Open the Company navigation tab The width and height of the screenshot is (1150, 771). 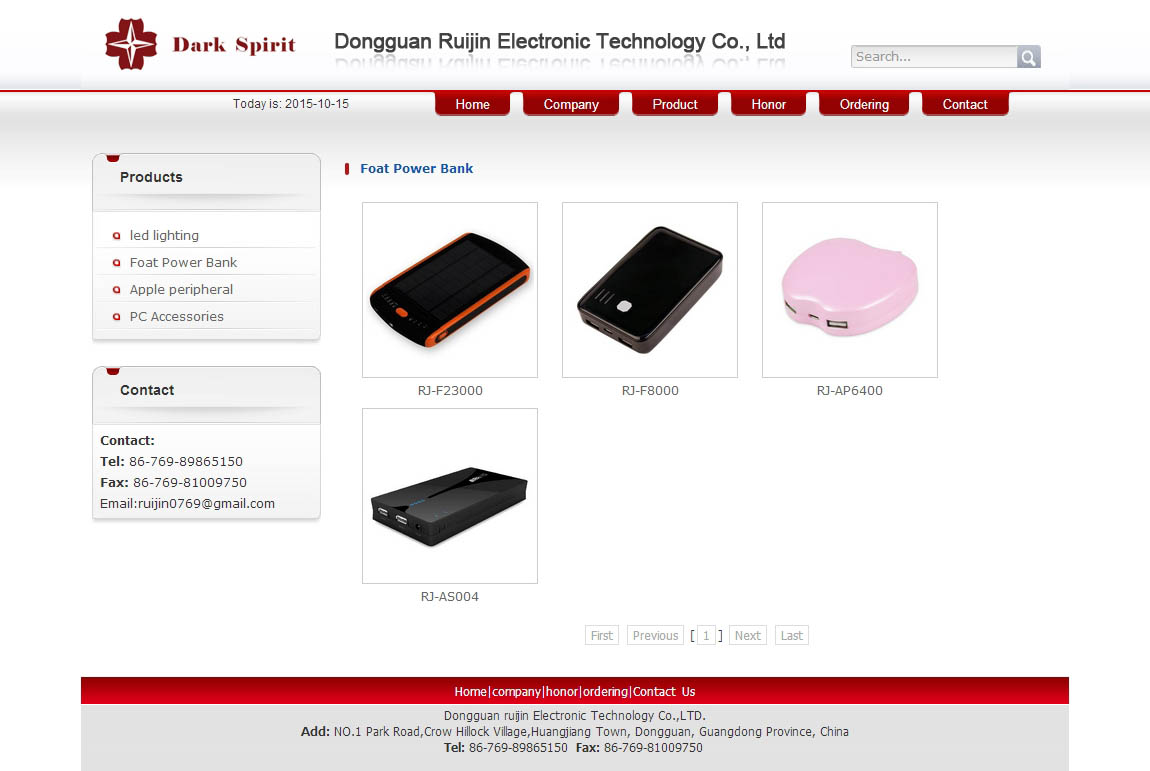pos(571,104)
